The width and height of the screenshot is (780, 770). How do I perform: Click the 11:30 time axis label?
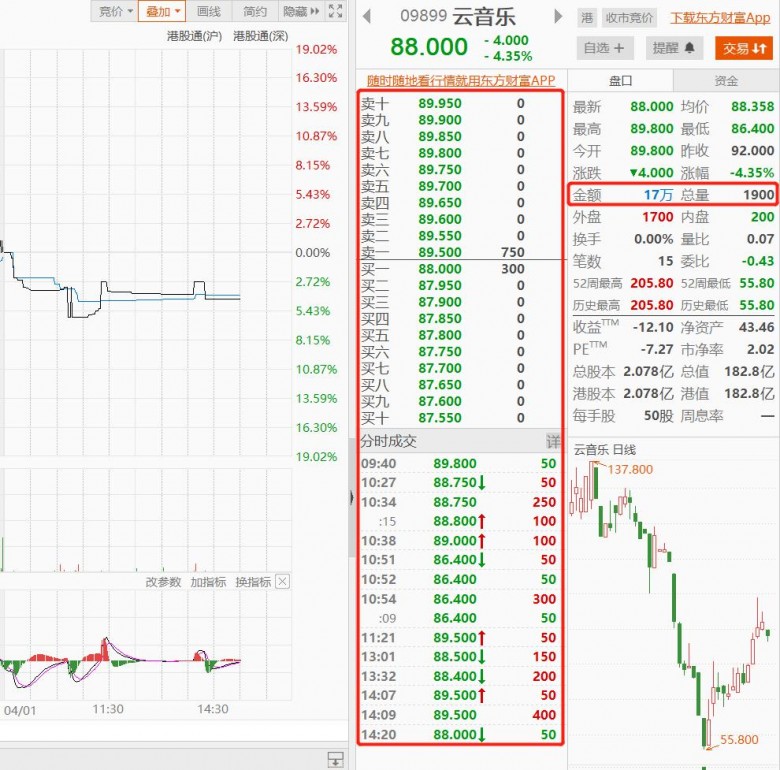(108, 709)
